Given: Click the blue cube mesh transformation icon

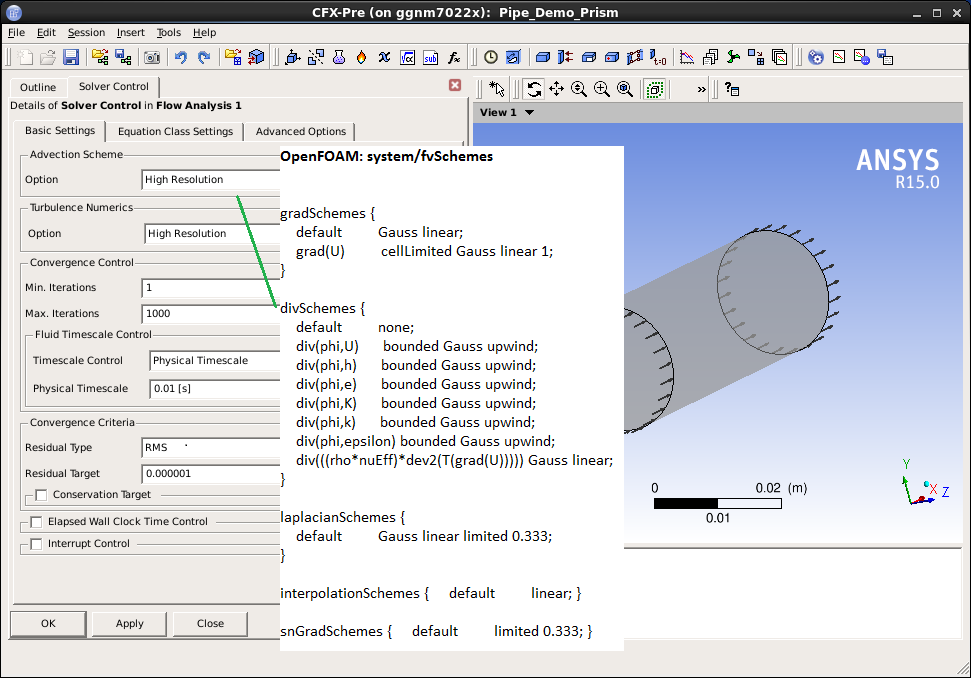Looking at the screenshot, I should [256, 58].
